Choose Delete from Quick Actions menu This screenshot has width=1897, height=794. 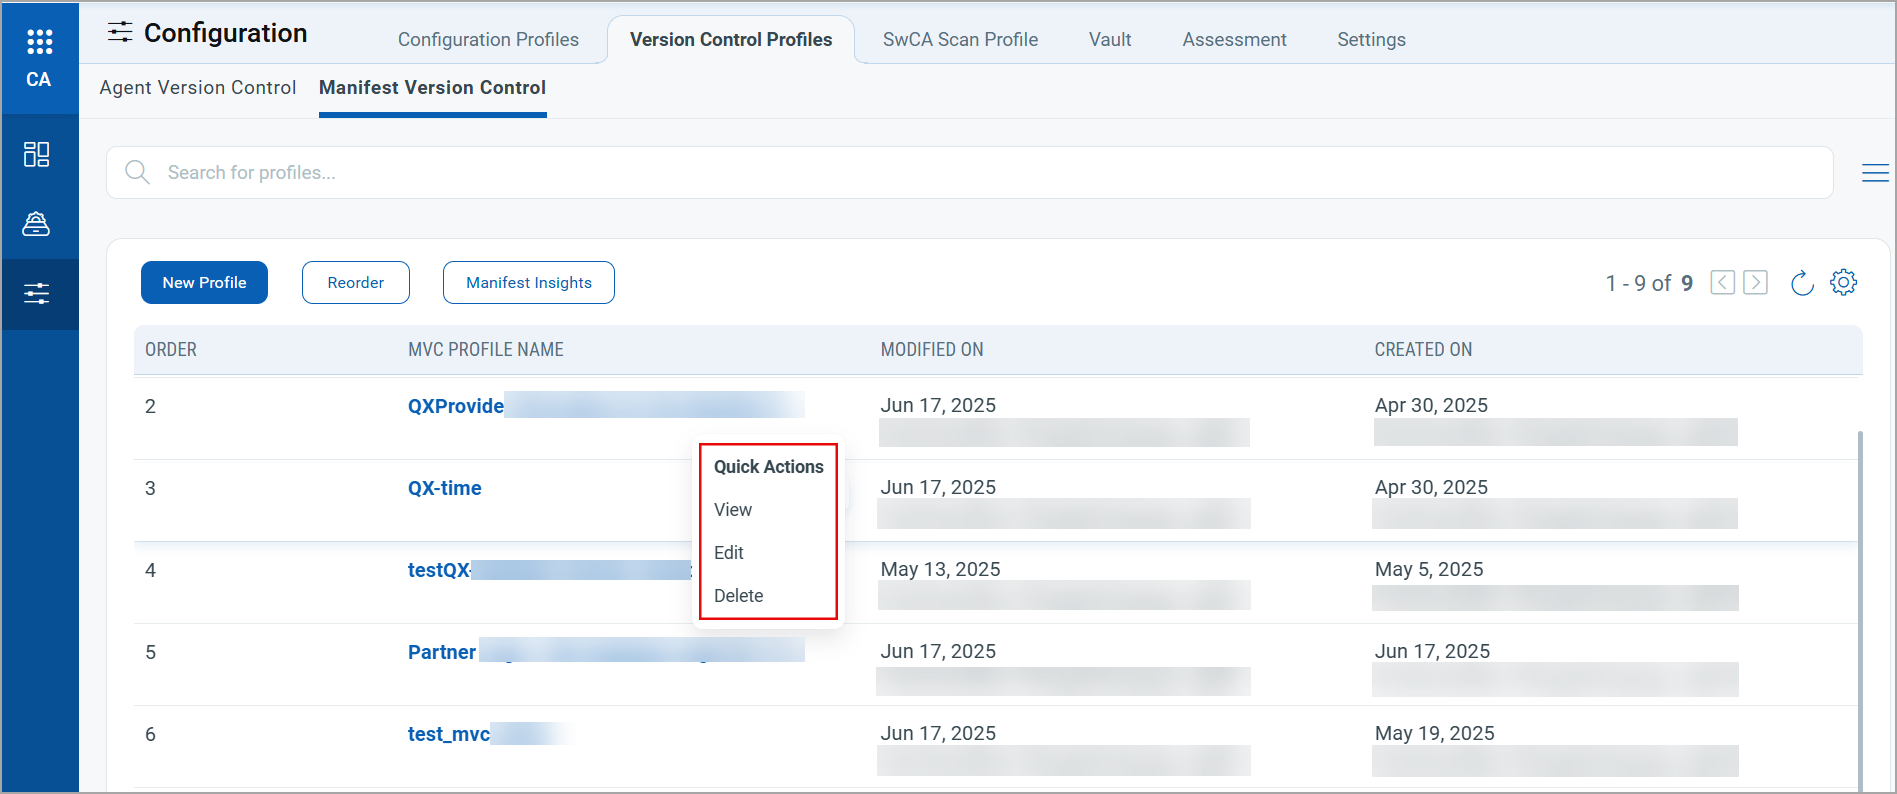[738, 596]
